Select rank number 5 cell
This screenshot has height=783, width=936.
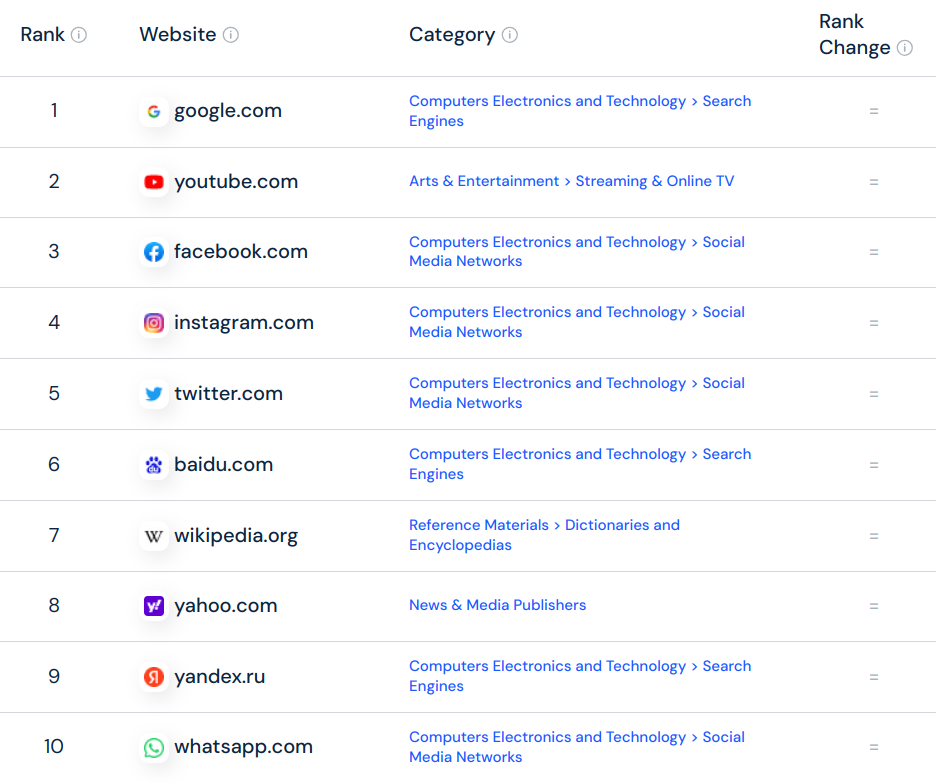pyautogui.click(x=54, y=393)
